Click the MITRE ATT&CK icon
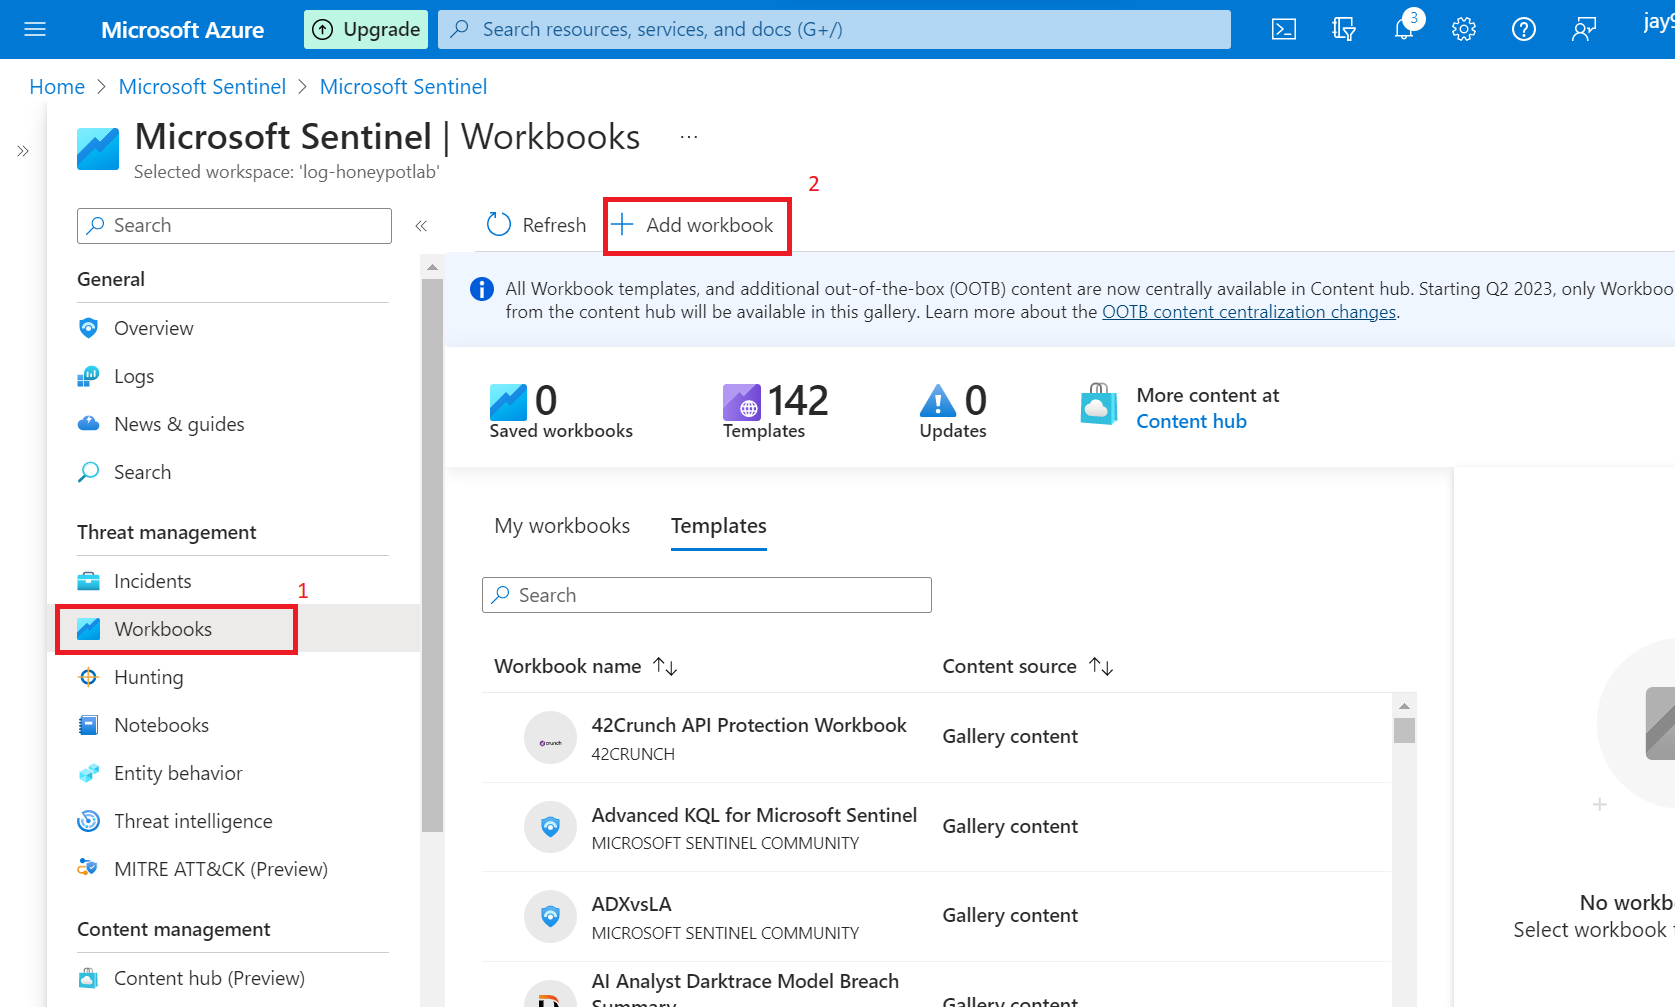Screen dimensions: 1675x1007 89,869
